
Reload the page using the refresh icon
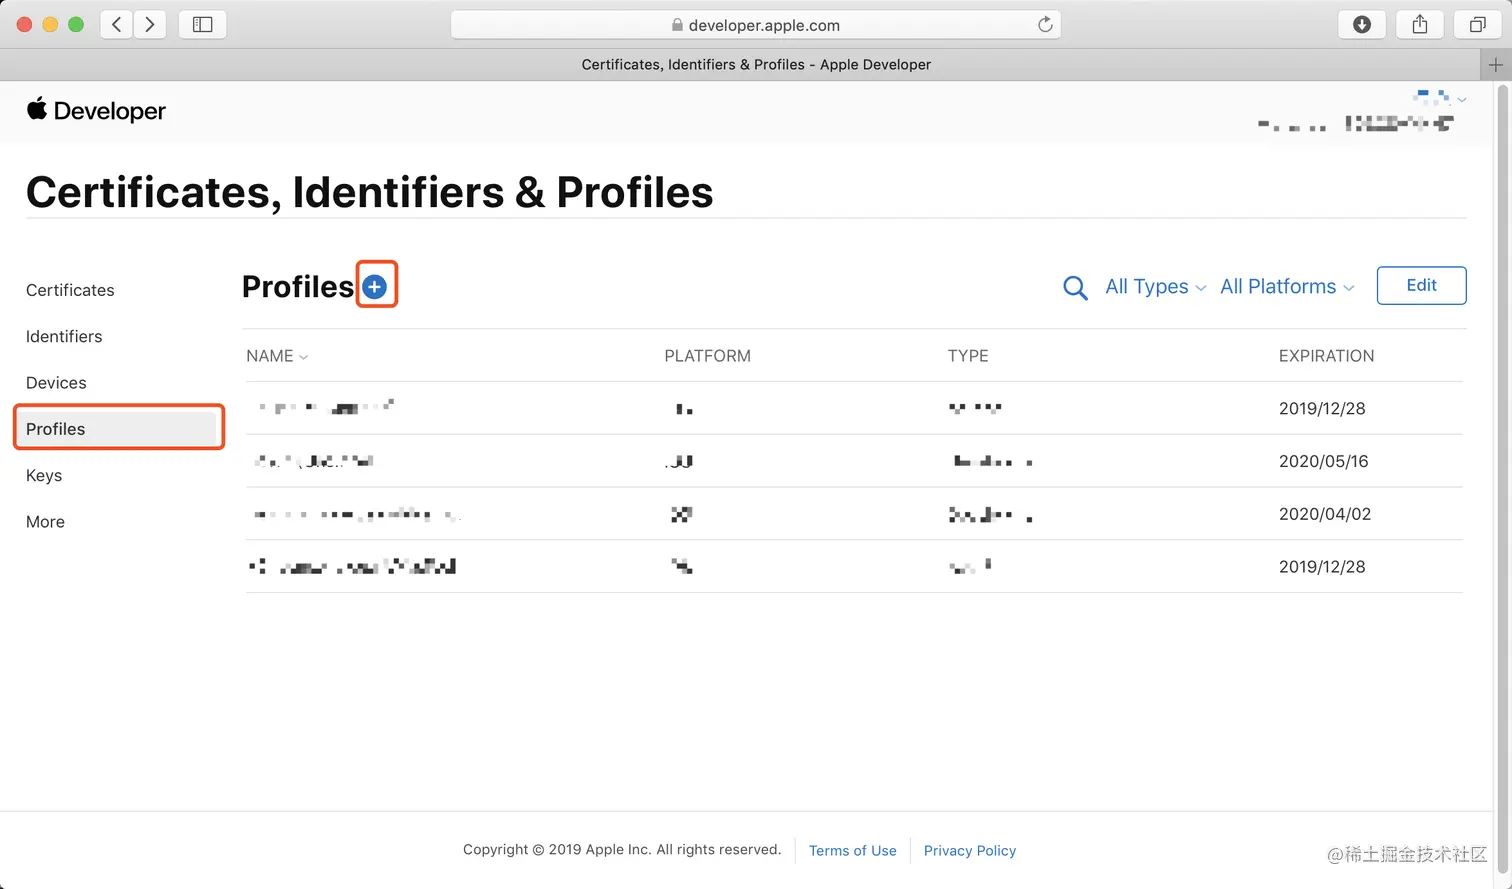point(1045,25)
